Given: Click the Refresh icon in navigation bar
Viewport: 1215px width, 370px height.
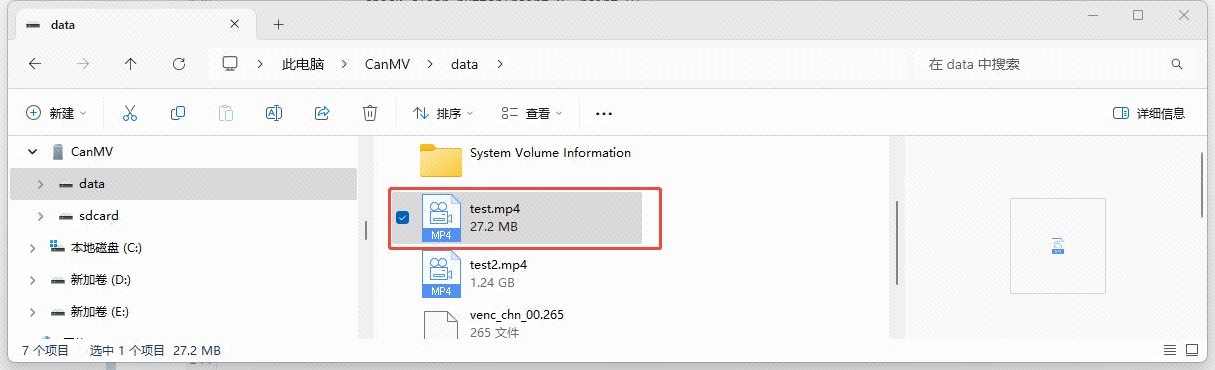Looking at the screenshot, I should click(x=179, y=64).
